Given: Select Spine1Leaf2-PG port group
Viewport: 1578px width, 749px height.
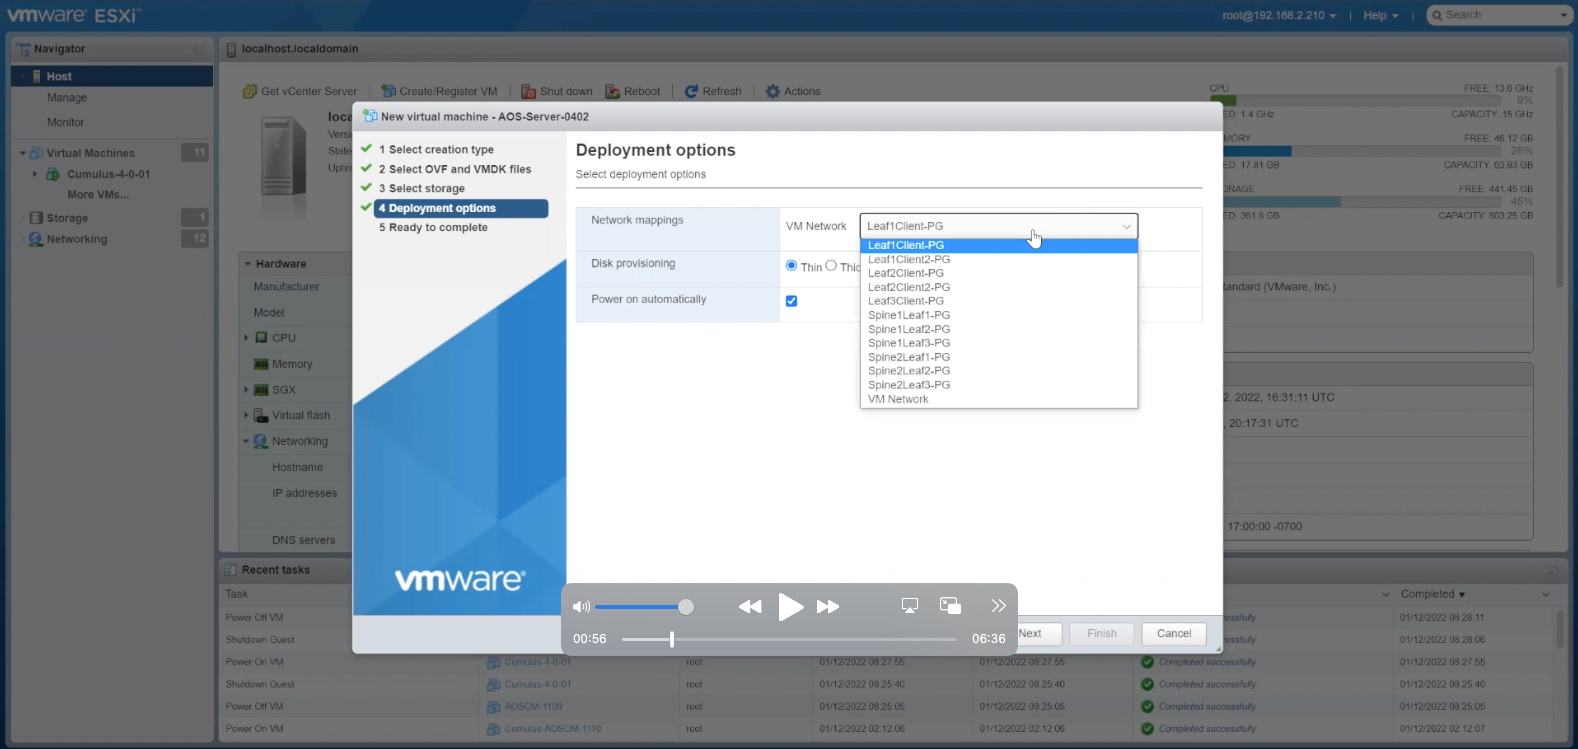Looking at the screenshot, I should (998, 329).
